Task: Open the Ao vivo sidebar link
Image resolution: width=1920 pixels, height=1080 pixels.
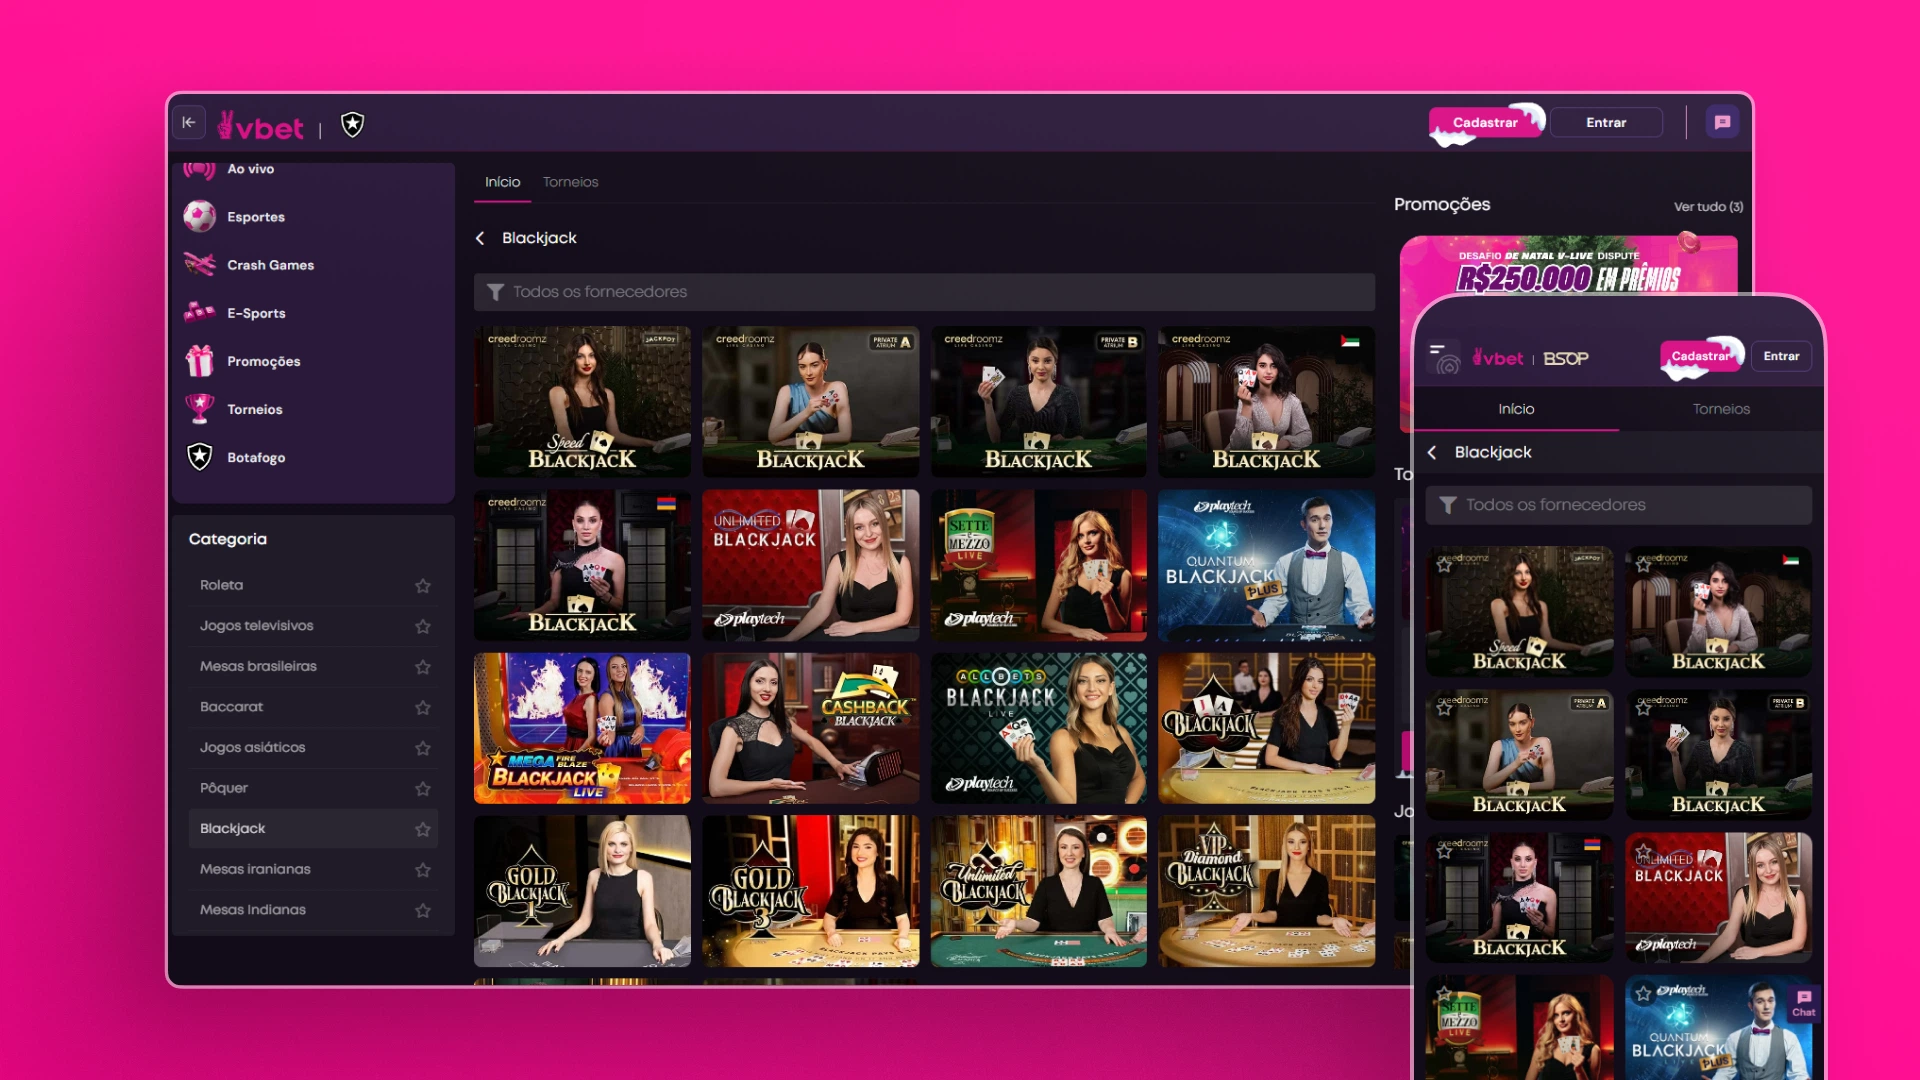Action: pyautogui.click(x=250, y=169)
